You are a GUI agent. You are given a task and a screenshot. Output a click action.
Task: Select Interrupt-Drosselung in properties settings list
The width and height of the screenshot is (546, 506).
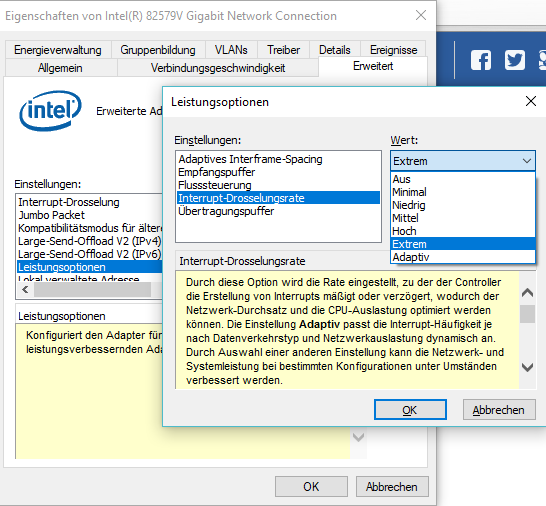90,202
